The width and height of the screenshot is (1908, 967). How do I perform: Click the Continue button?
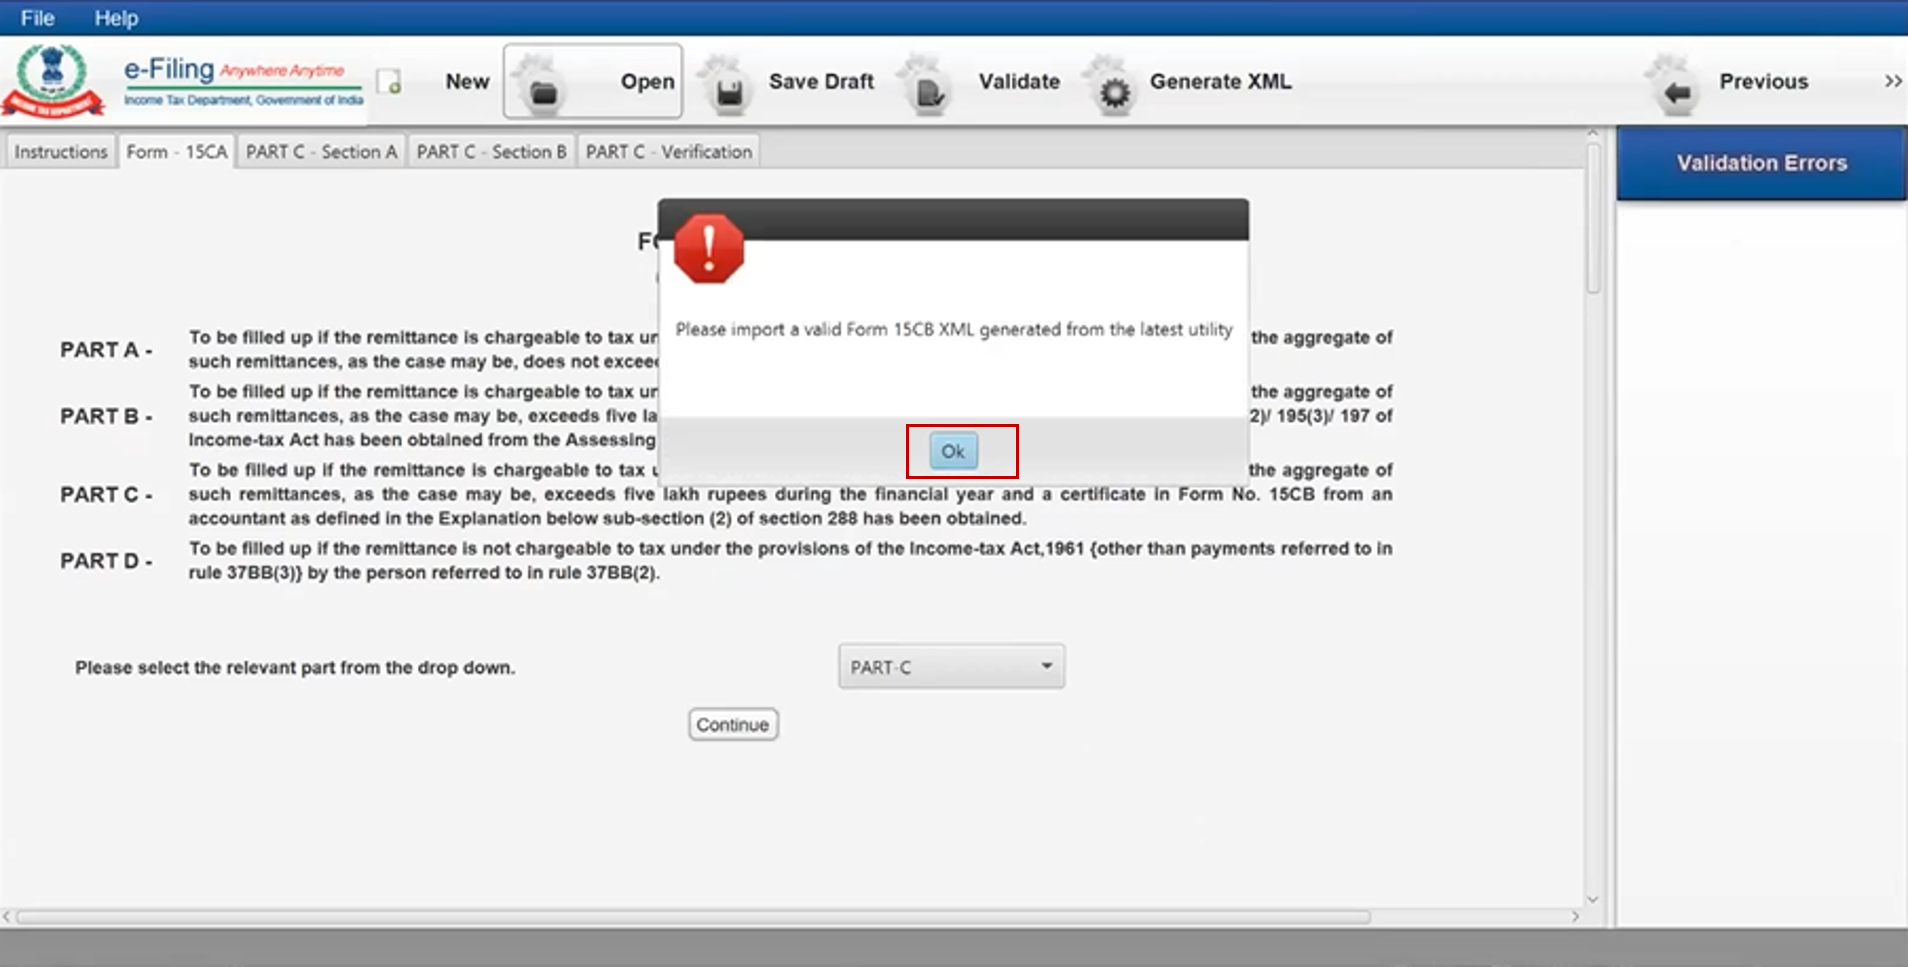(732, 725)
